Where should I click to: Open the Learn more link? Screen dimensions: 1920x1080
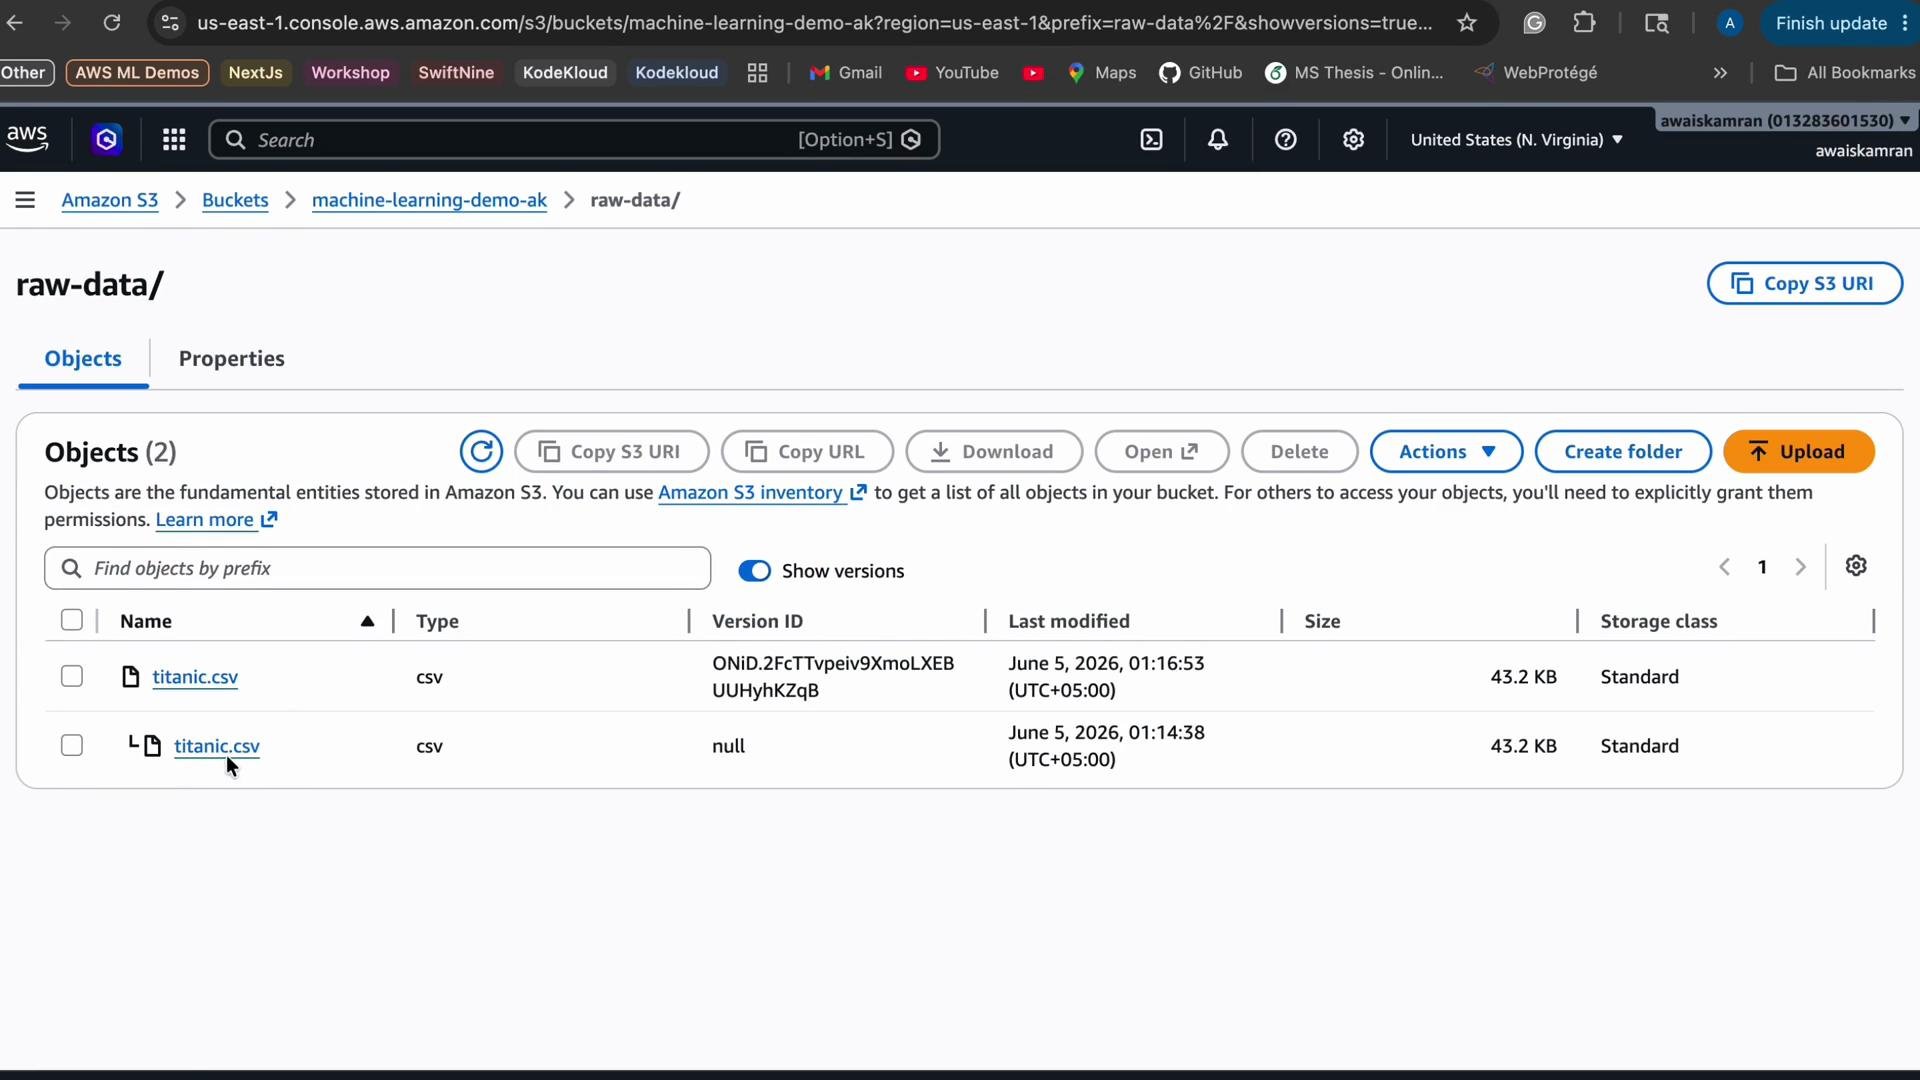coord(216,520)
